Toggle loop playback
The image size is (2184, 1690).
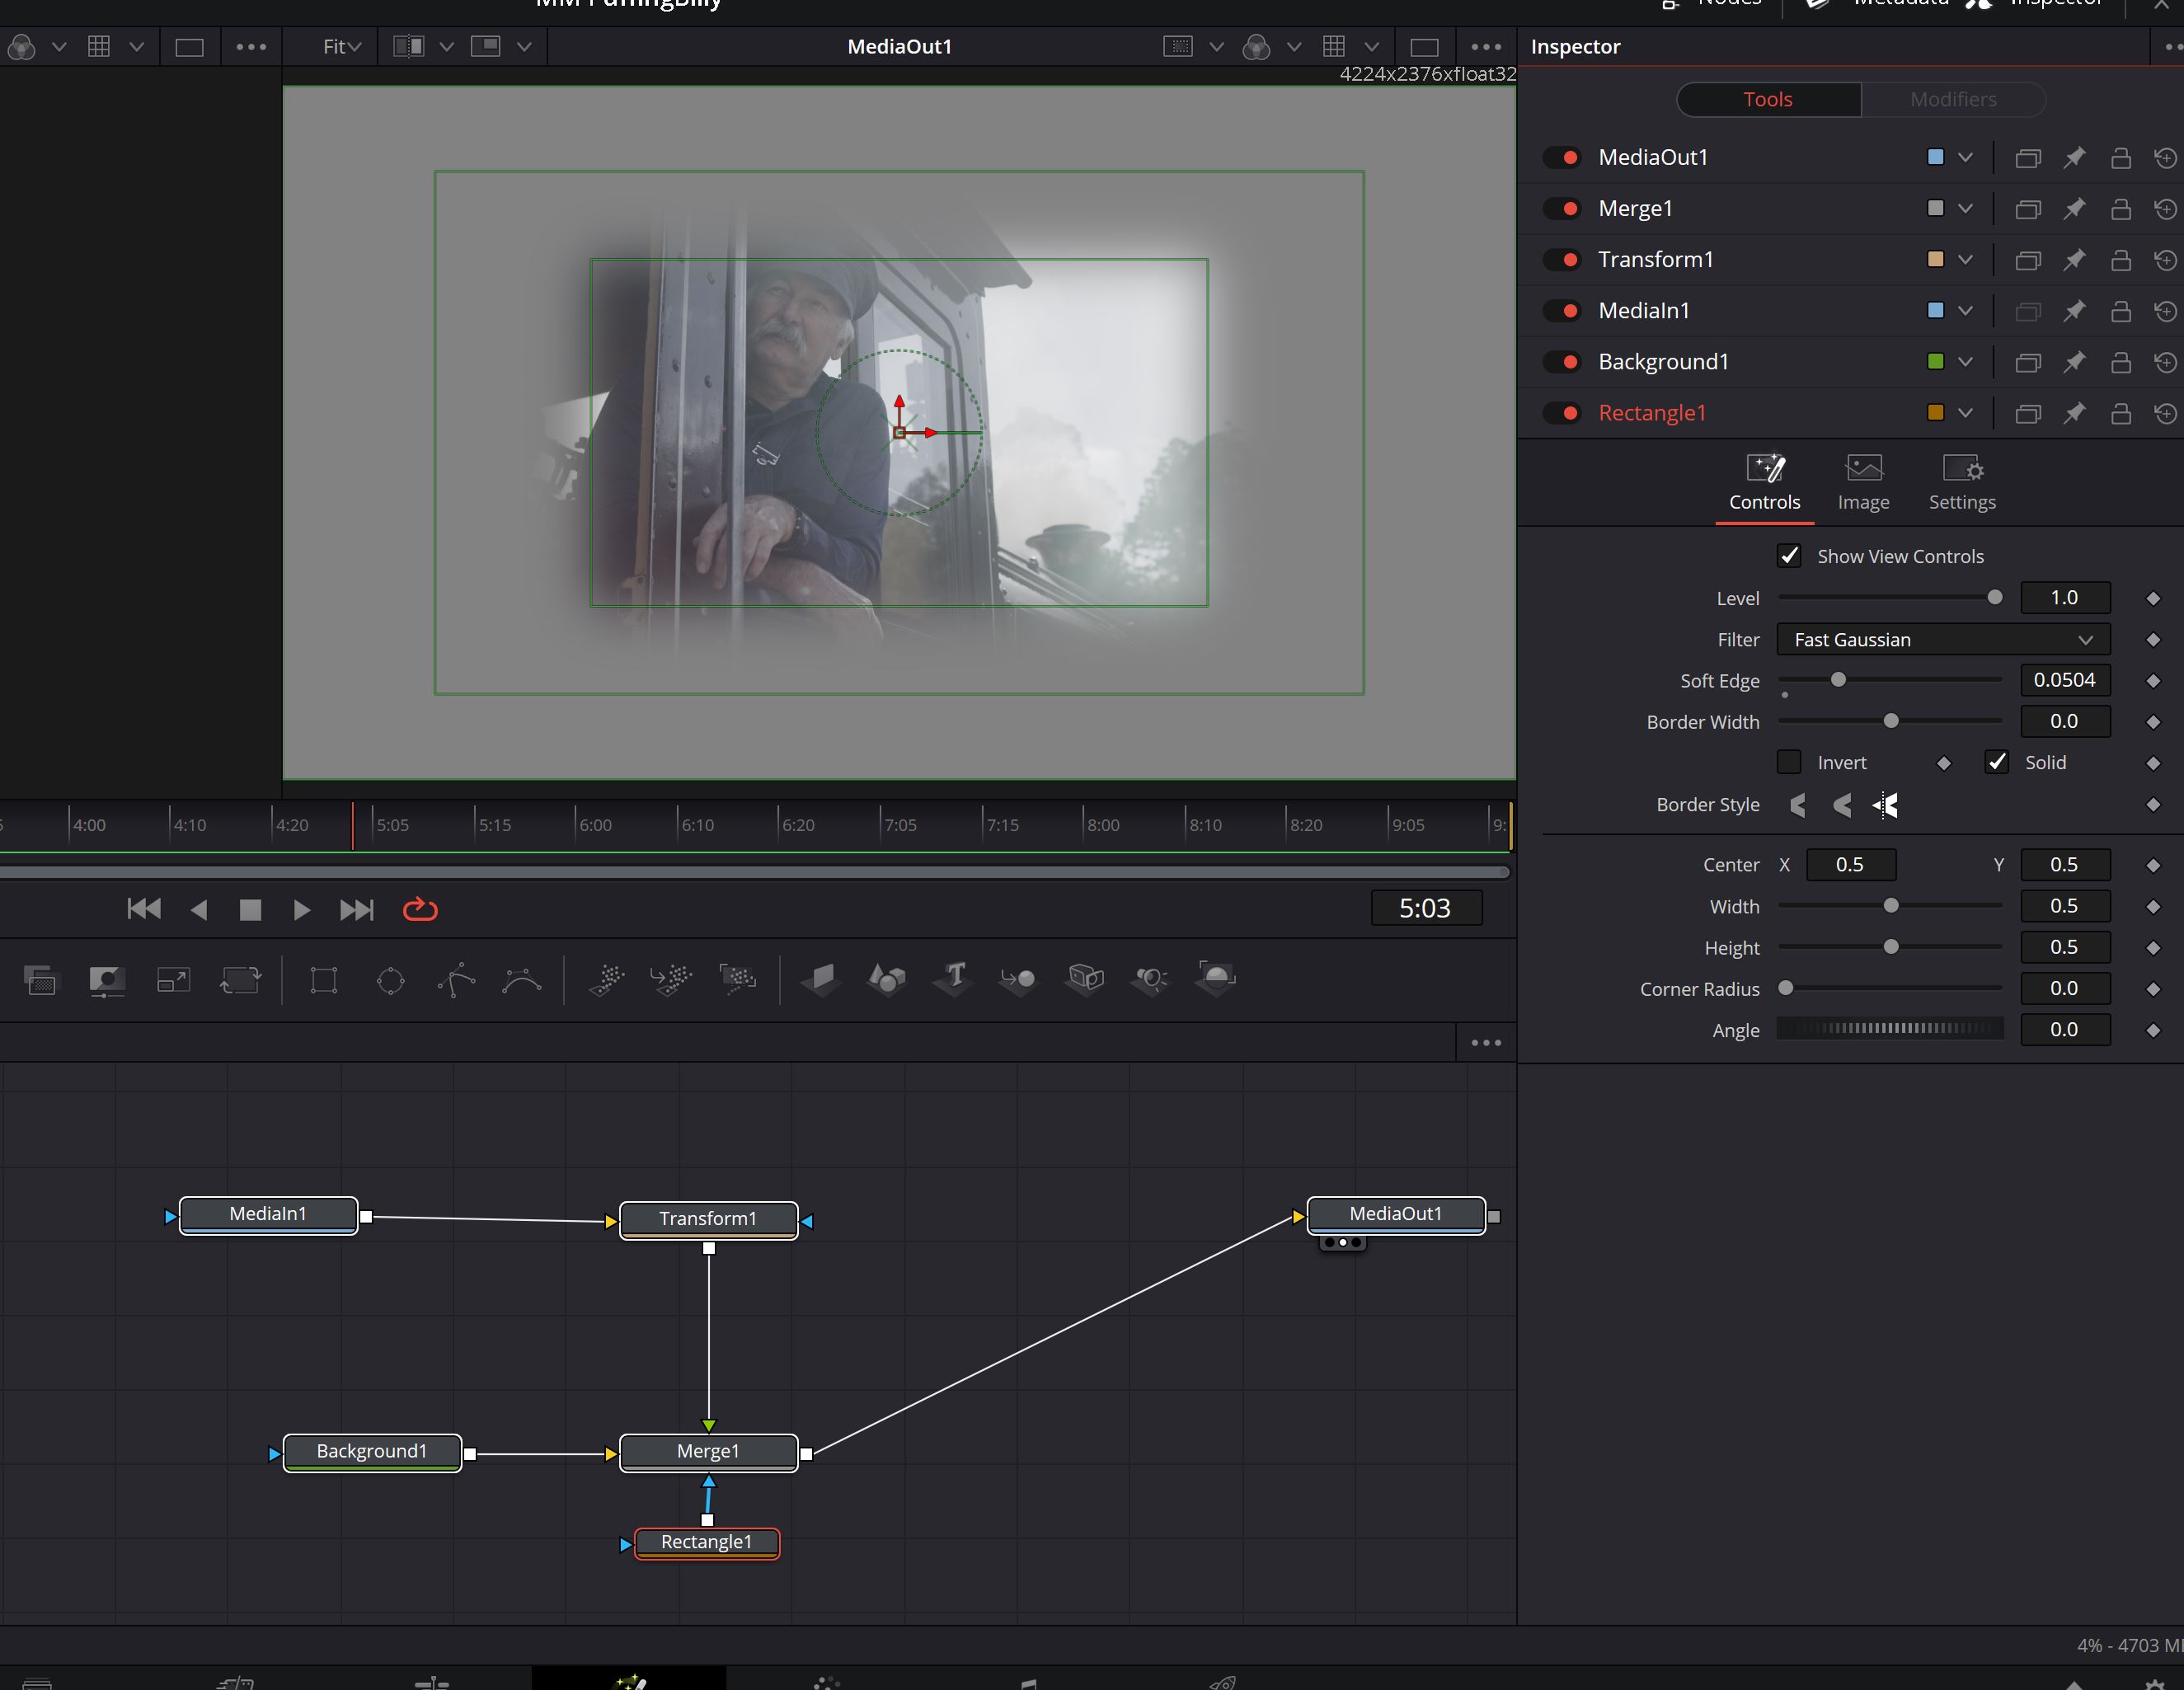420,909
